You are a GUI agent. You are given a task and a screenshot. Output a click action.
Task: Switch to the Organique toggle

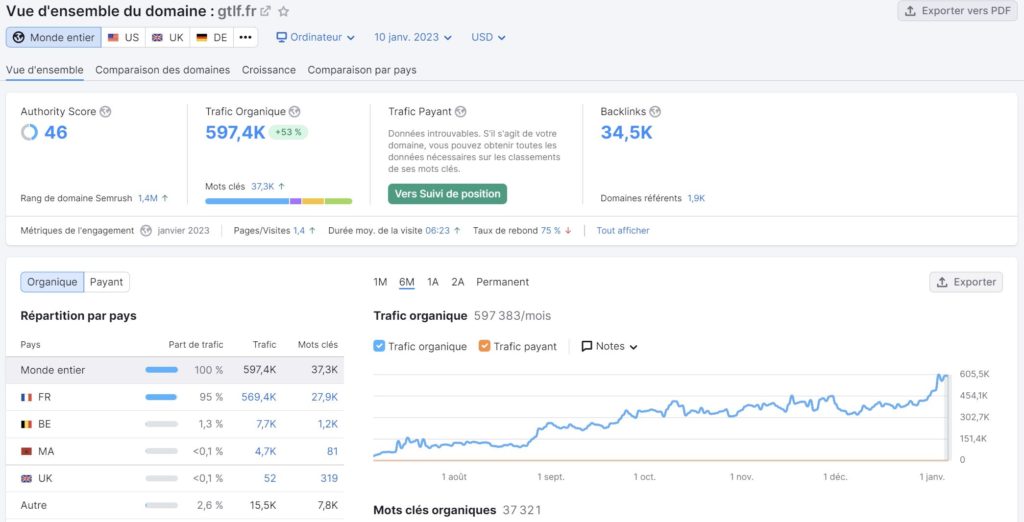52,282
